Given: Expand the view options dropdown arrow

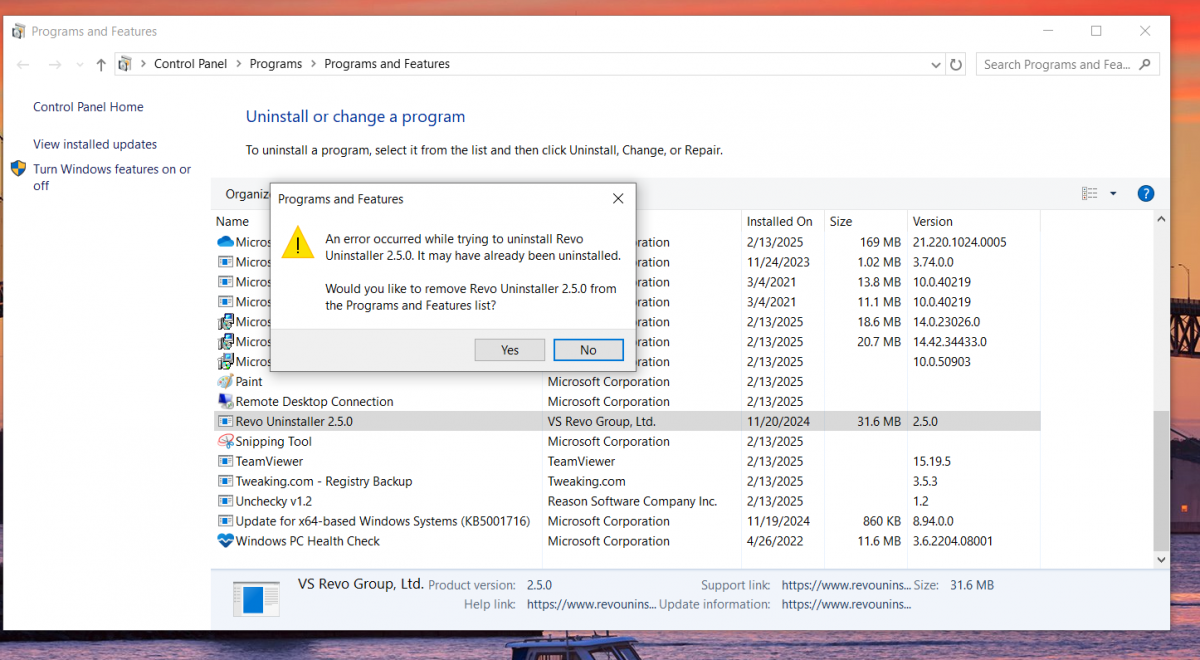Looking at the screenshot, I should 1113,193.
